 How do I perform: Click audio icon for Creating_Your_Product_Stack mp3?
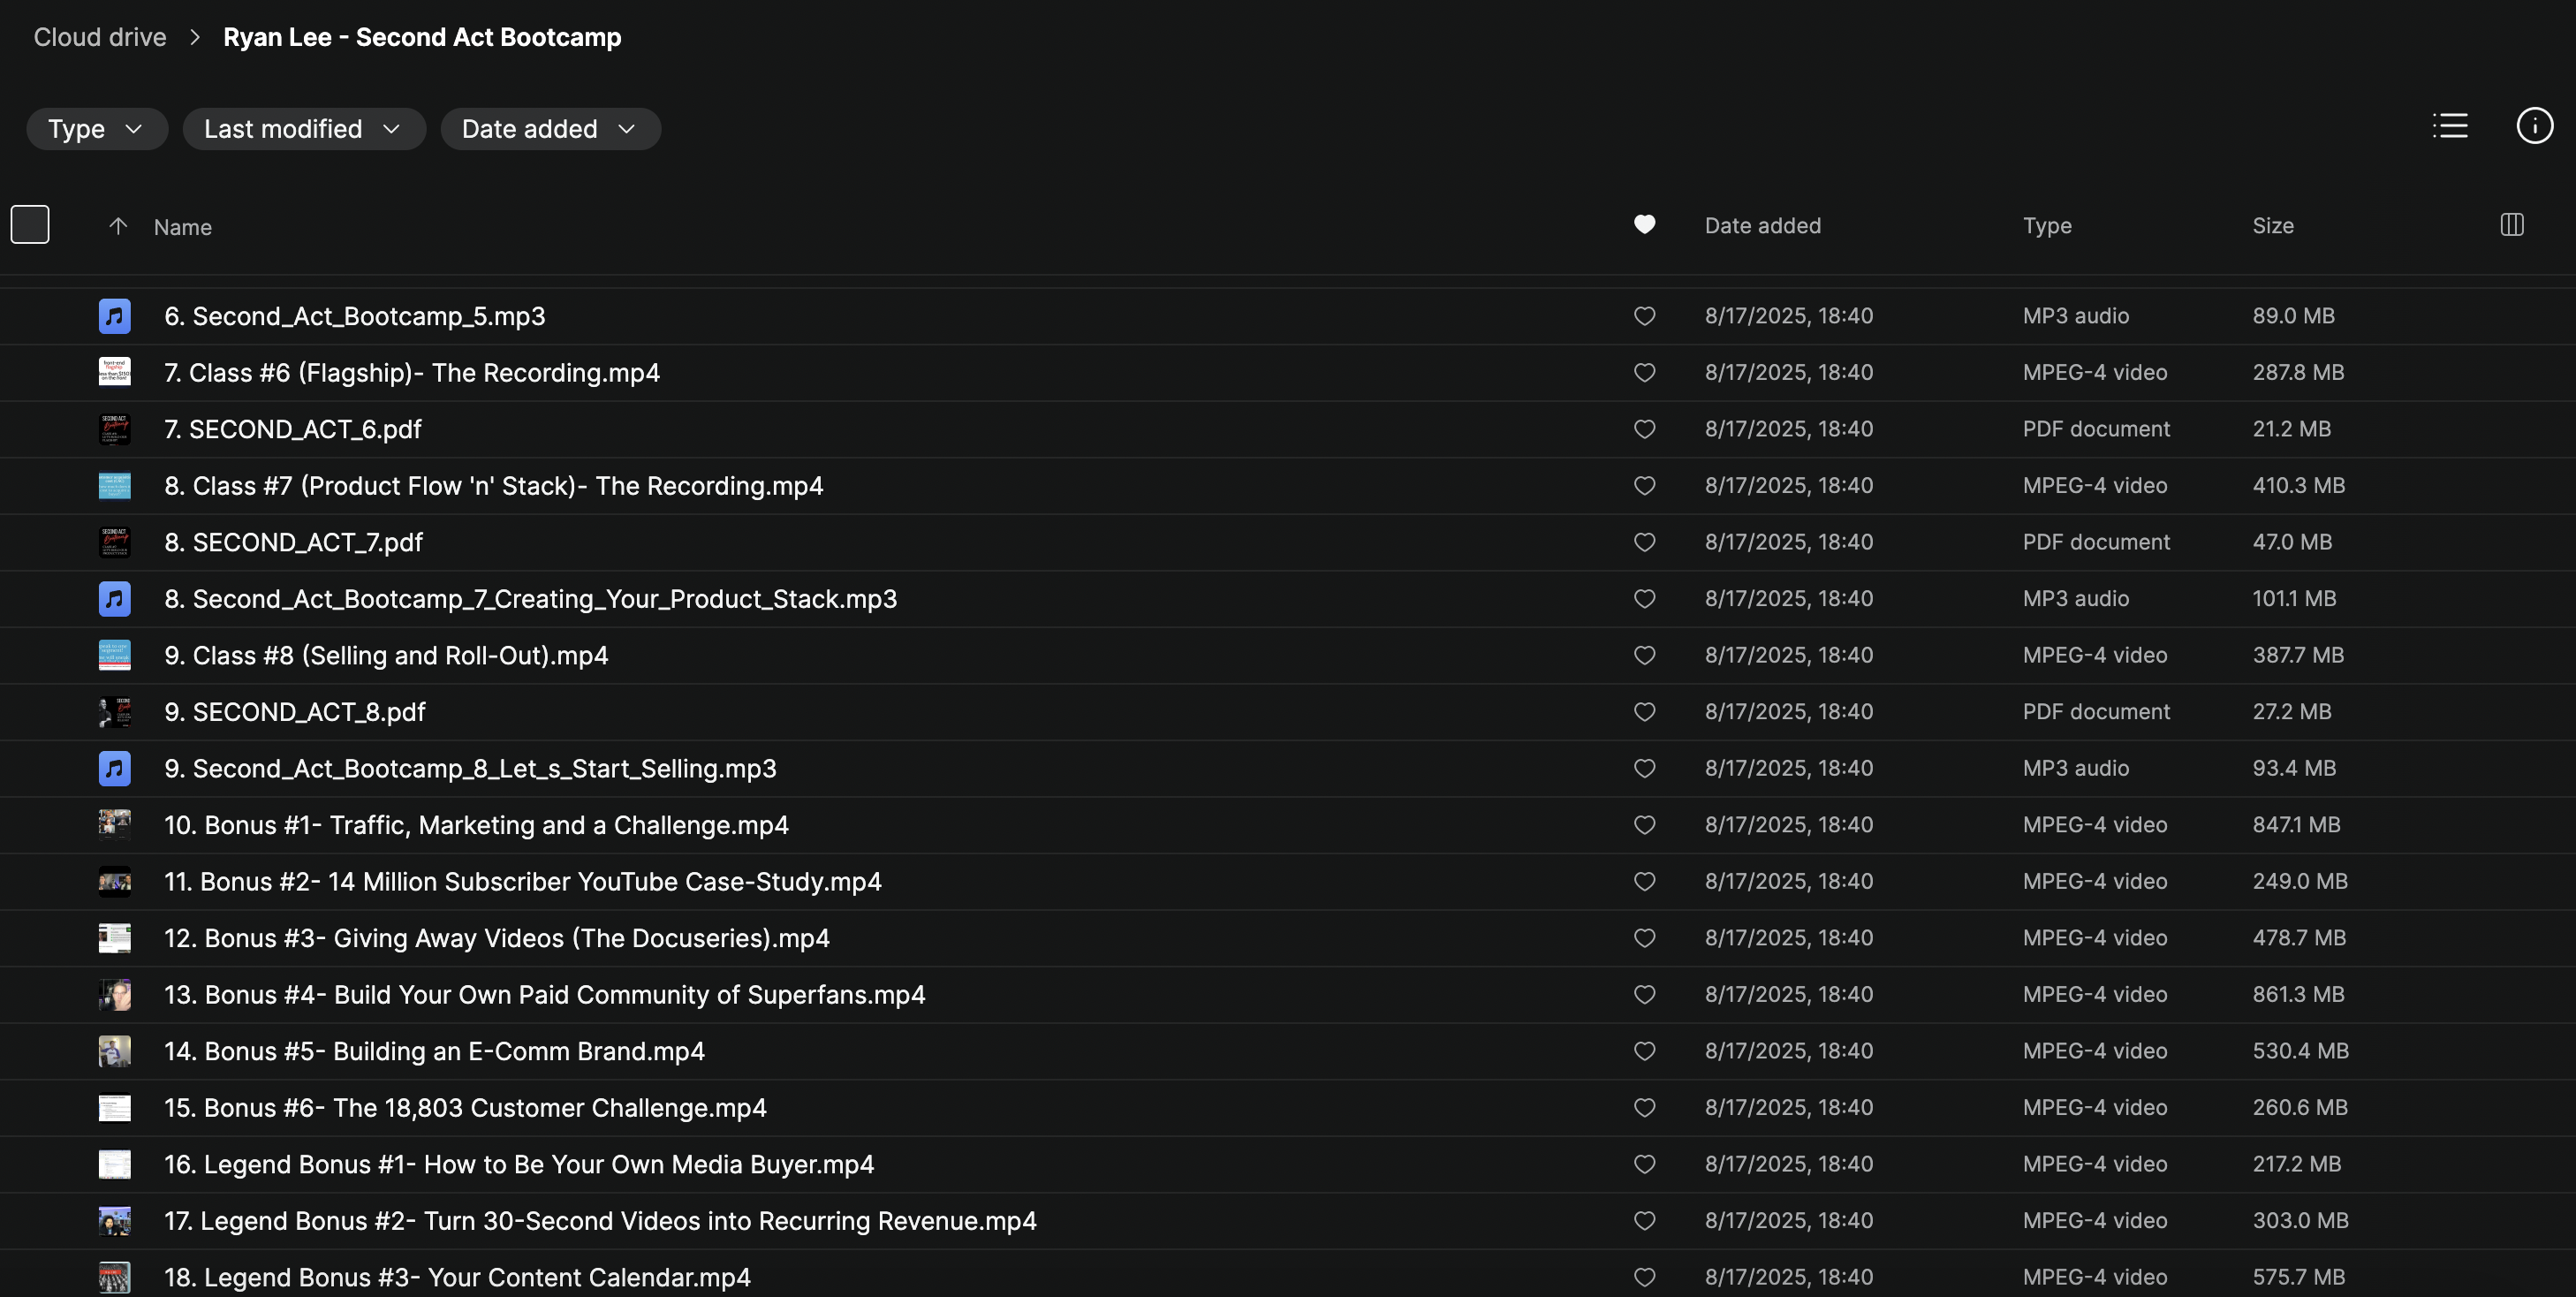[115, 599]
